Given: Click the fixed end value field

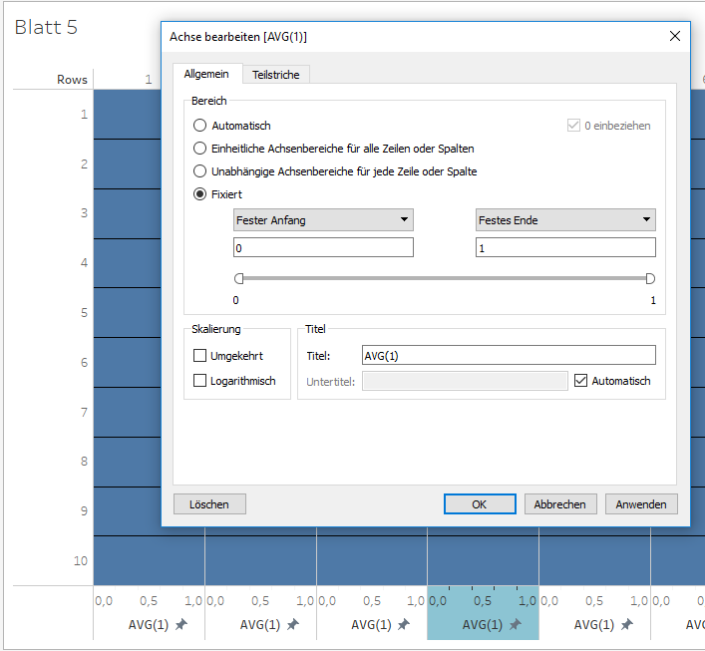Looking at the screenshot, I should (x=566, y=248).
